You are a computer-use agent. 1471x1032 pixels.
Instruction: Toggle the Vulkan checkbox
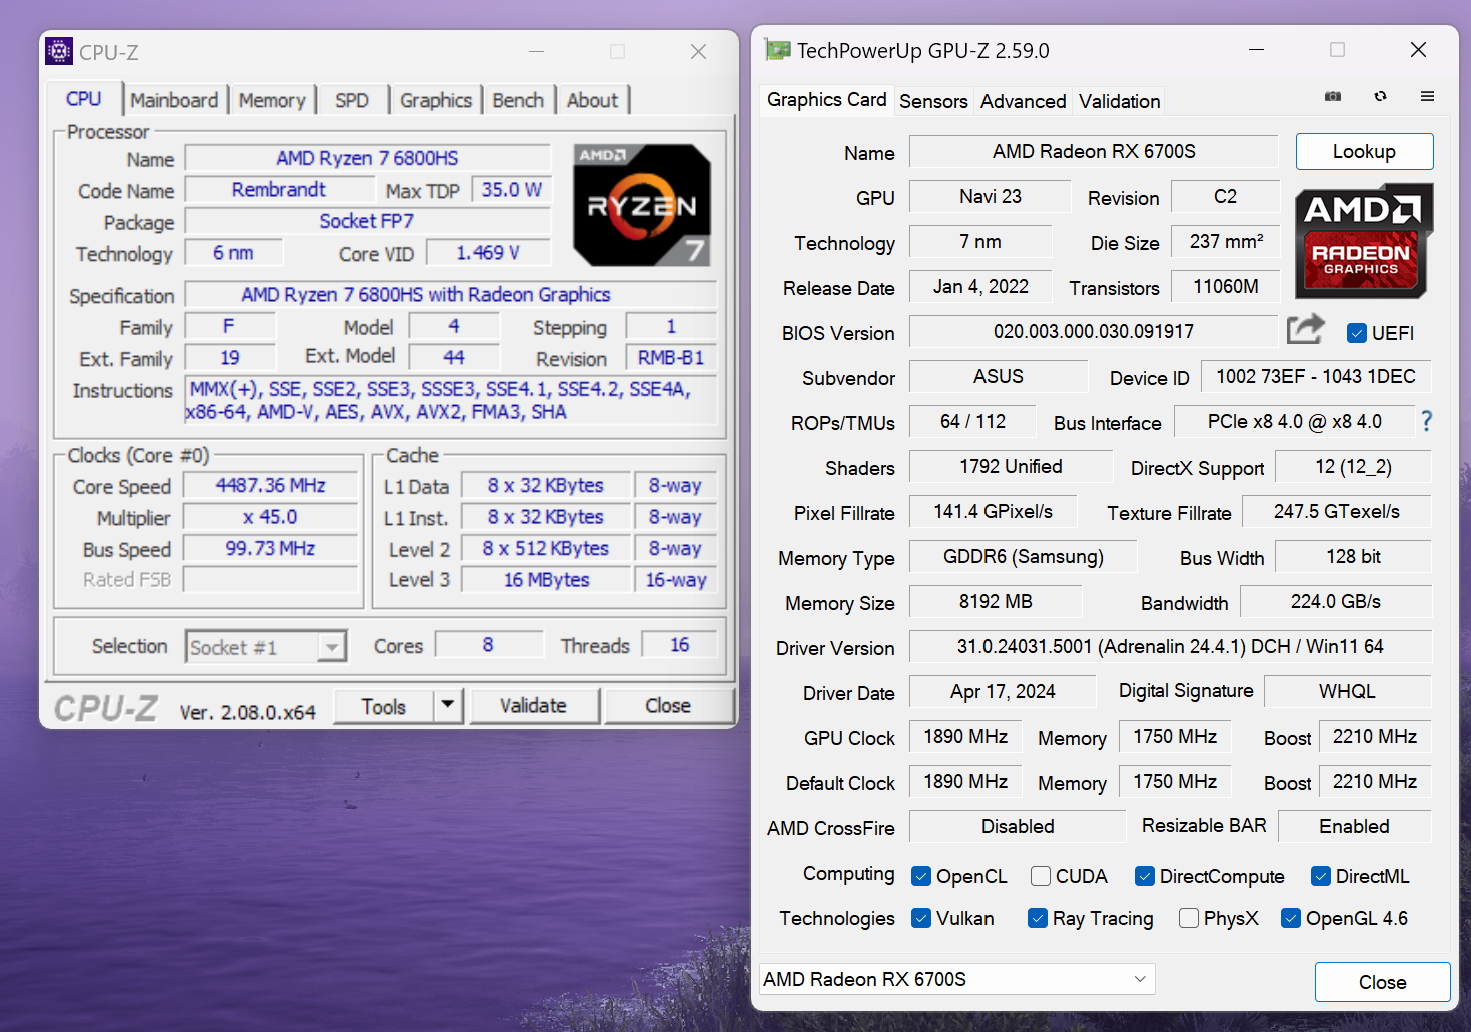click(921, 918)
